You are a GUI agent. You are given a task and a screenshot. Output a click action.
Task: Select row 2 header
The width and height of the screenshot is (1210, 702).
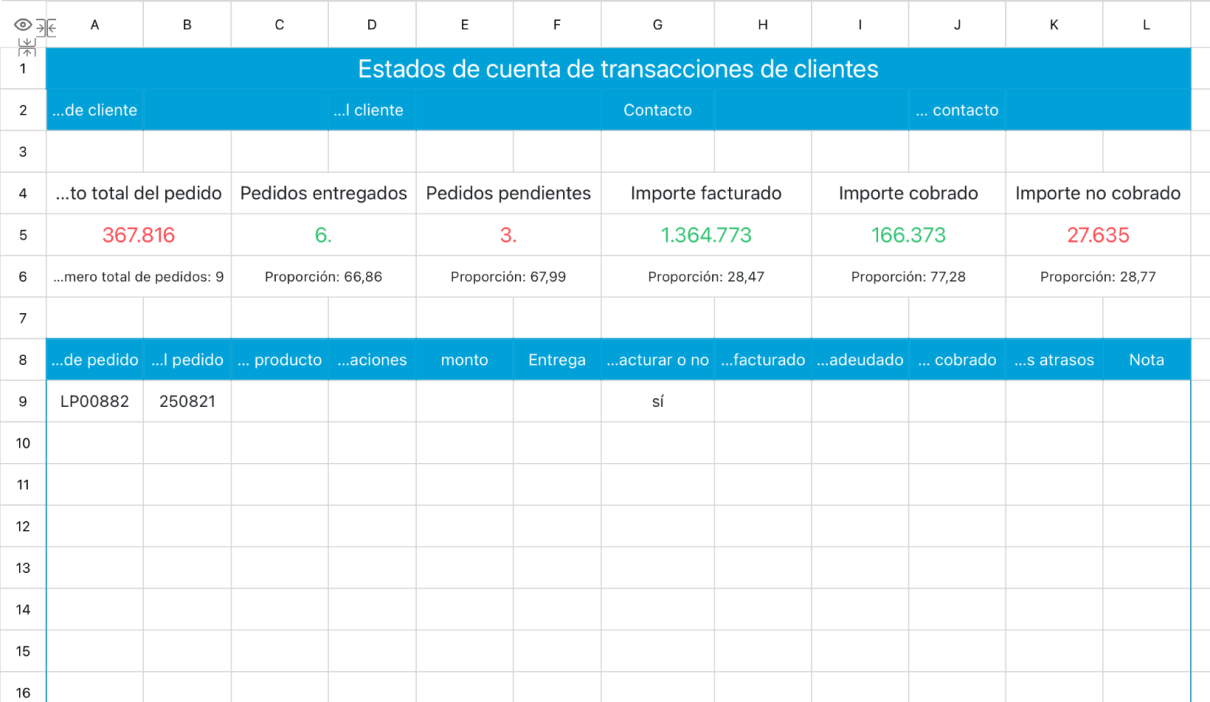23,110
